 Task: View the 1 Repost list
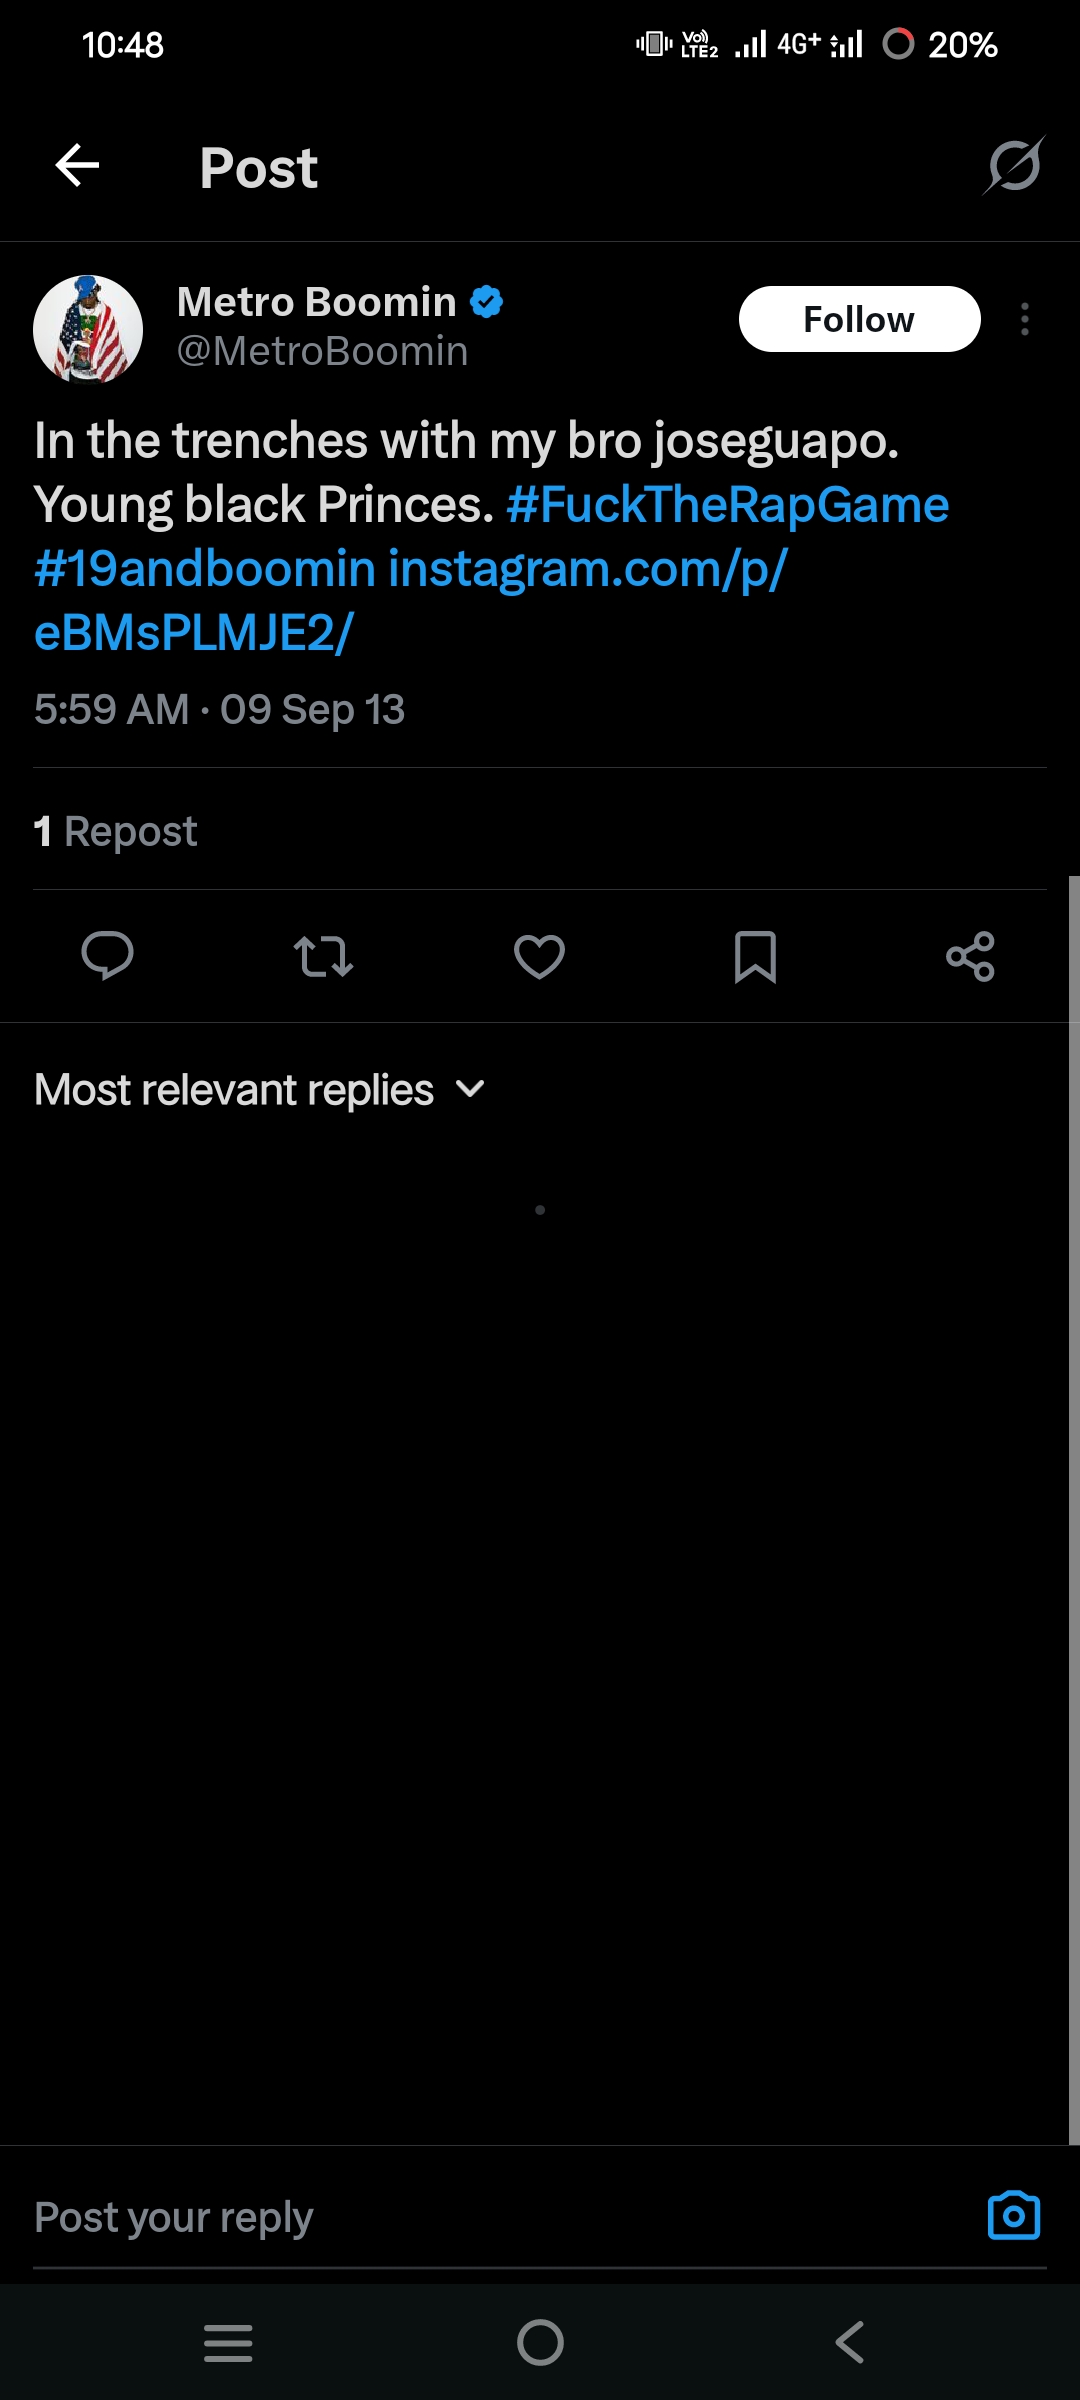coord(116,831)
